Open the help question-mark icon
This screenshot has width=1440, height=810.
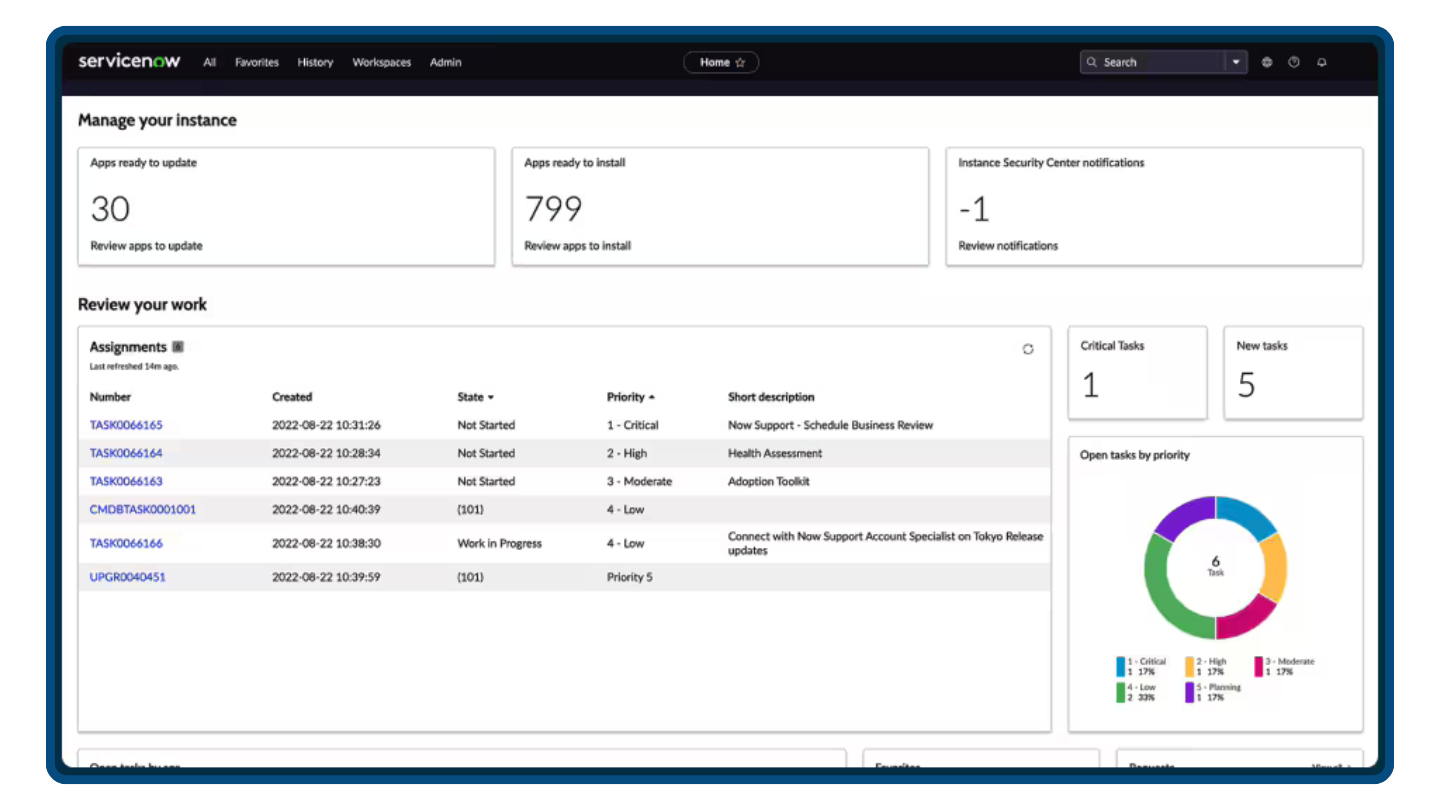point(1294,62)
